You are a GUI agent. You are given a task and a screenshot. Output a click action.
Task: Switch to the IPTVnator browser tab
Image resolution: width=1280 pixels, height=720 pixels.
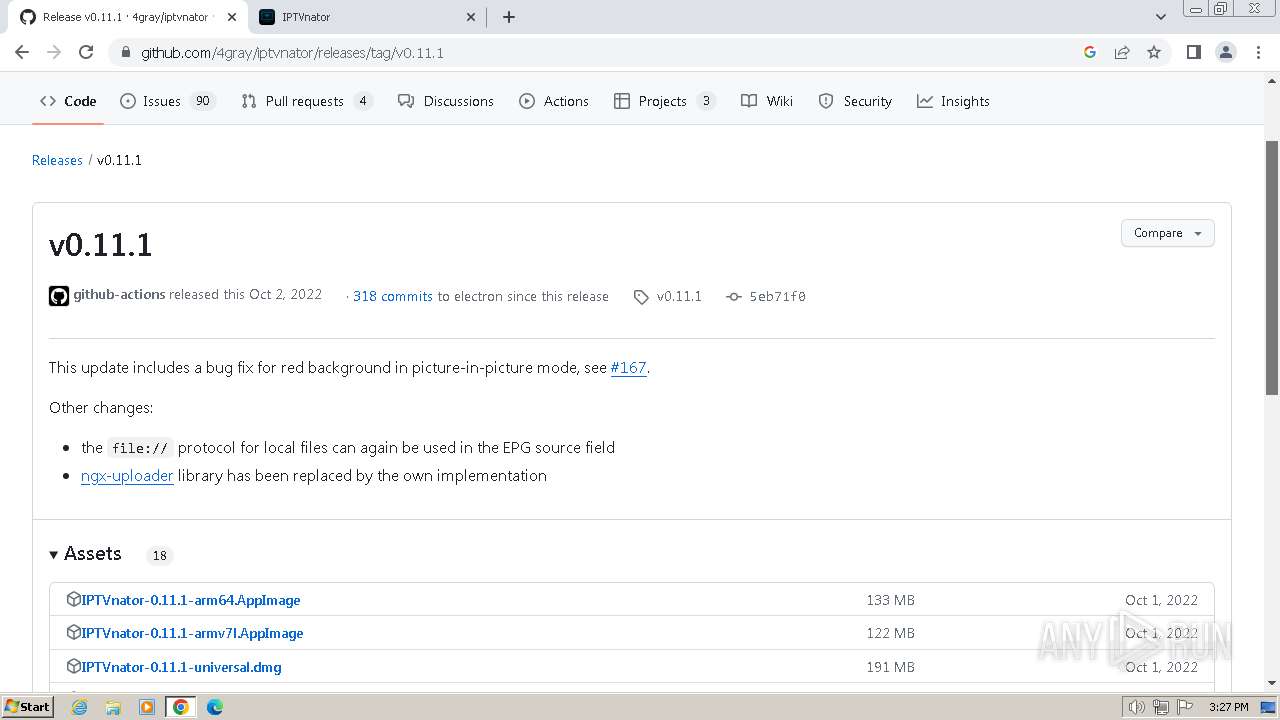365,17
